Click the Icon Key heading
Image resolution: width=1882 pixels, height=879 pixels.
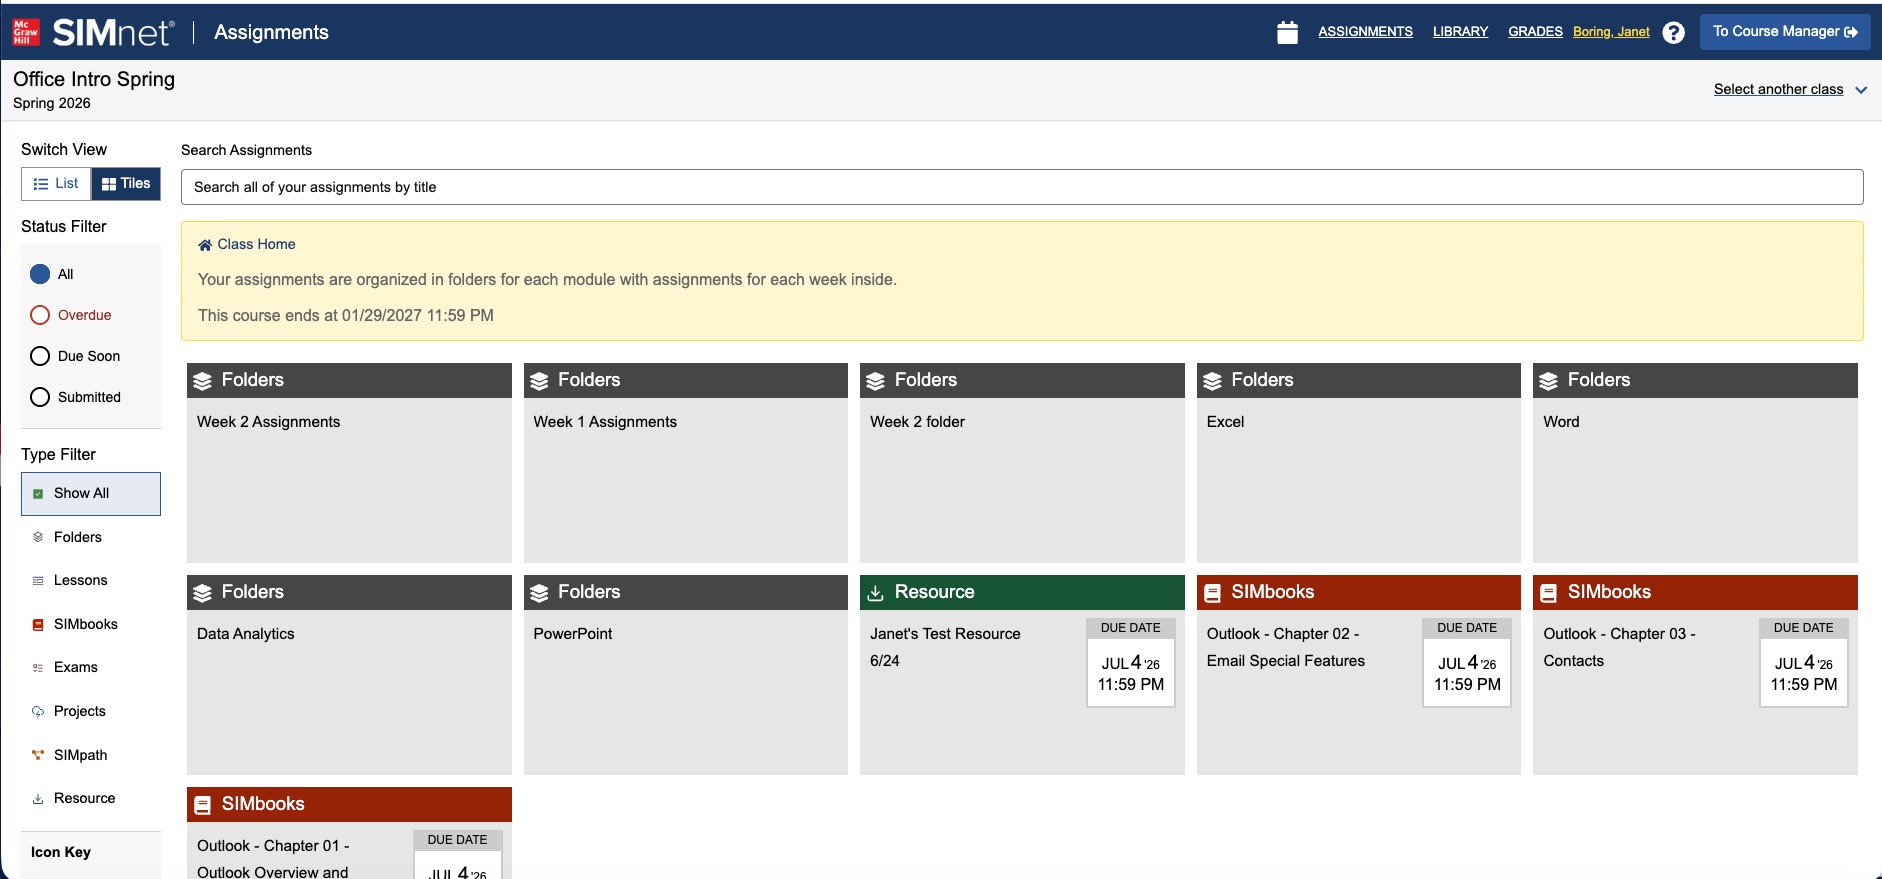[x=61, y=852]
